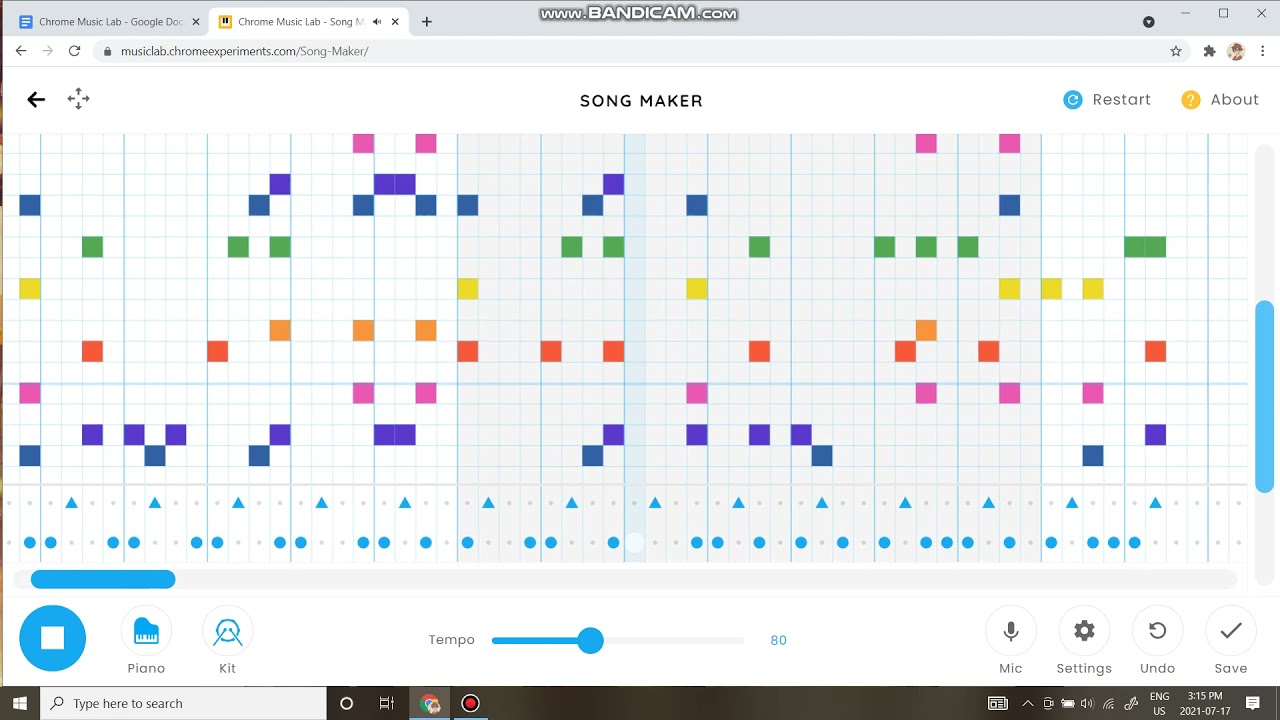Image resolution: width=1280 pixels, height=720 pixels.
Task: Open the tab search dropdown arrow
Action: pyautogui.click(x=1149, y=22)
